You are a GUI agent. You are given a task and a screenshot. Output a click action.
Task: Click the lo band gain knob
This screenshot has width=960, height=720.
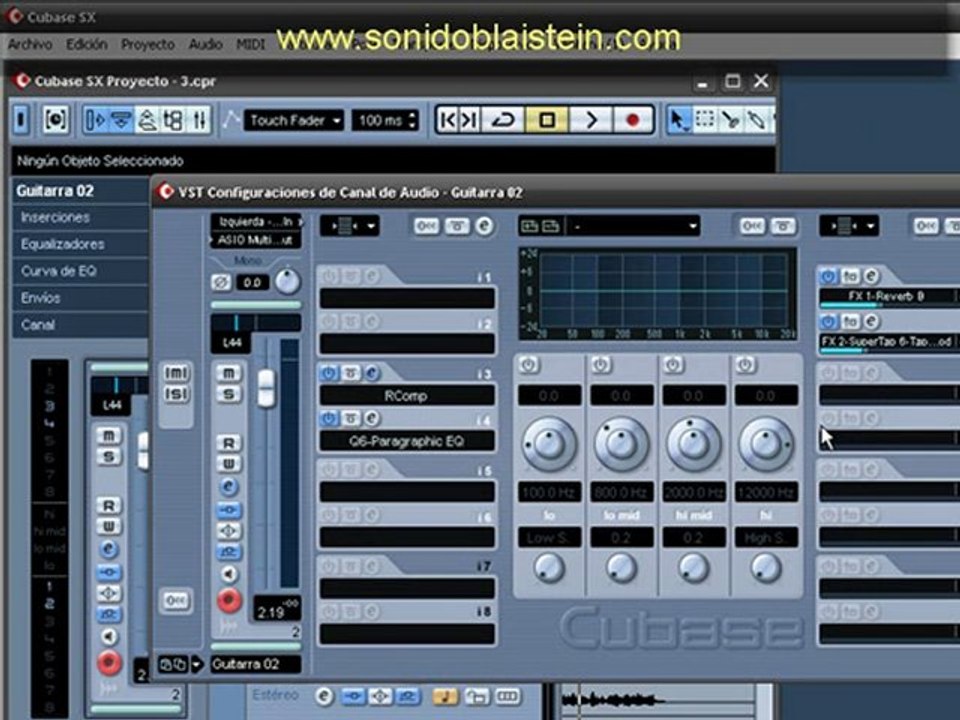coord(549,444)
